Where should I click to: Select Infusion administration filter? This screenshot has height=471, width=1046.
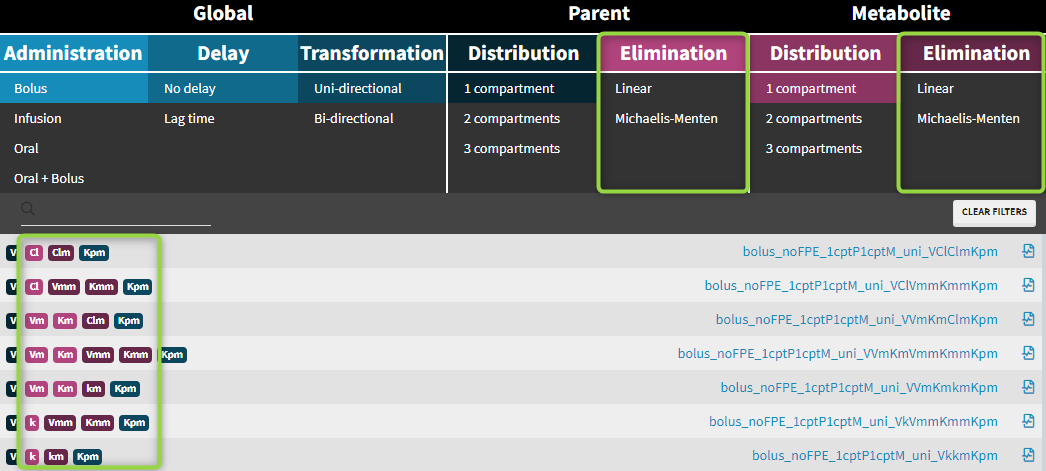pos(38,118)
